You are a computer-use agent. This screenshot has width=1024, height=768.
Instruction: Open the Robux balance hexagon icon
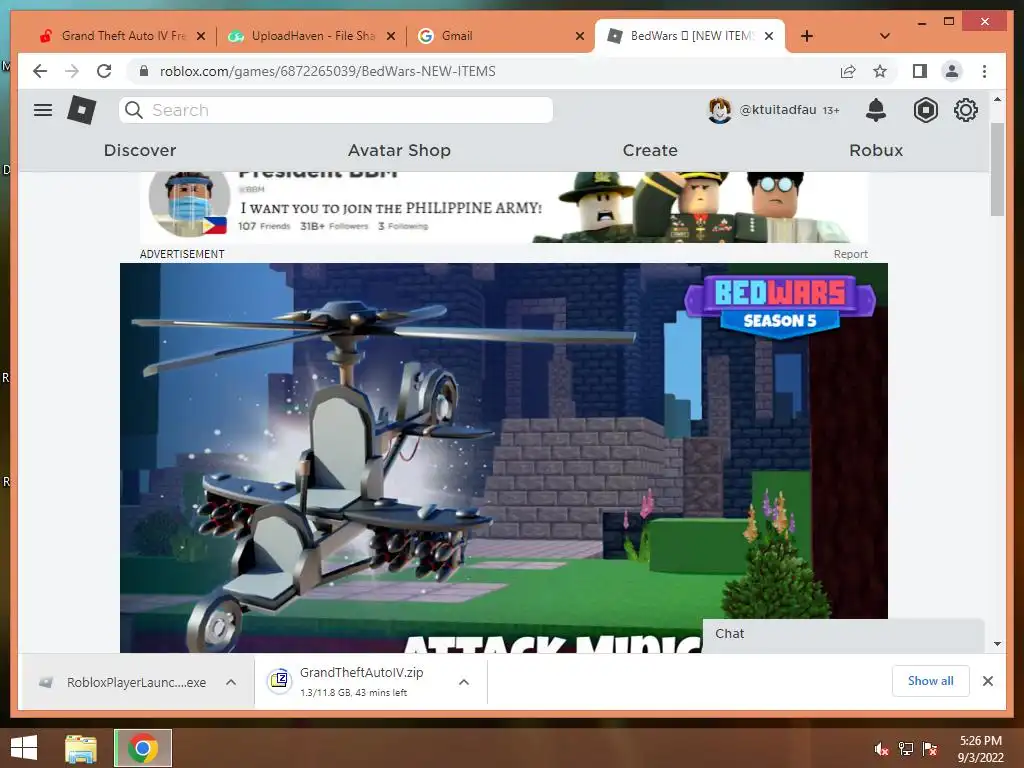[925, 110]
